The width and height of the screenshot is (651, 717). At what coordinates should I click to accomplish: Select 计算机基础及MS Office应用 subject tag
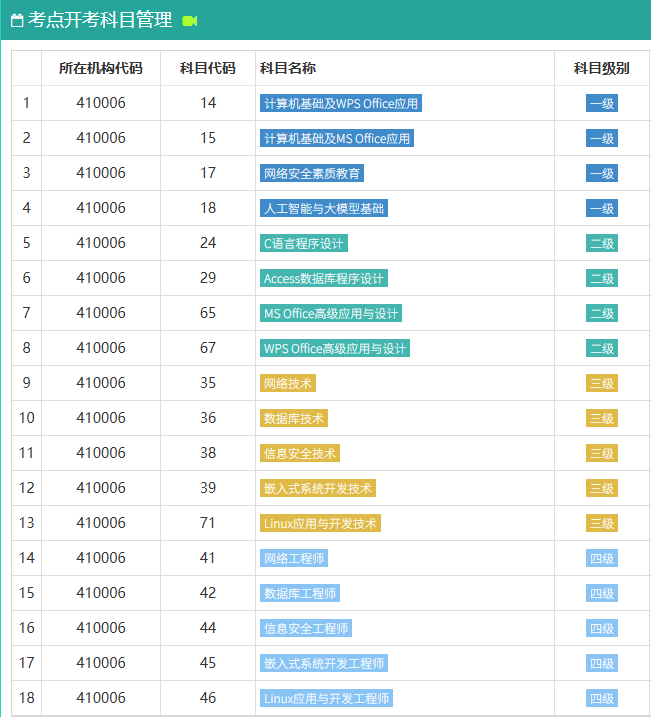coord(336,138)
